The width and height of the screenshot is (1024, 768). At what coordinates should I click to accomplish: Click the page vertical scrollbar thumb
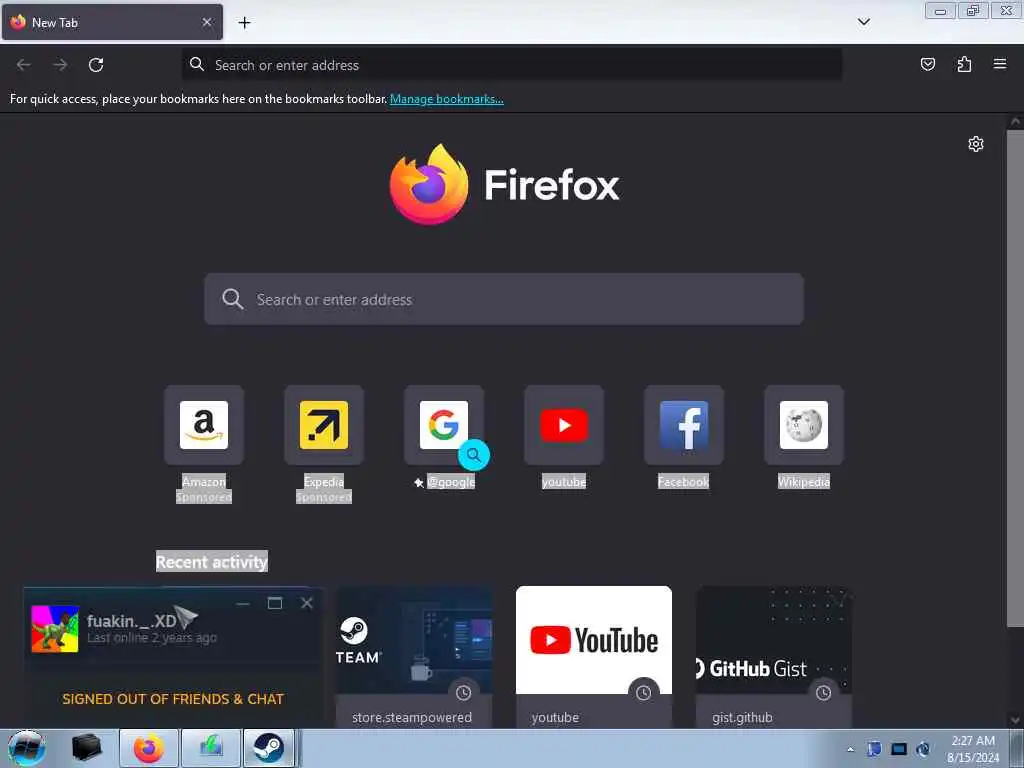coord(1015,379)
